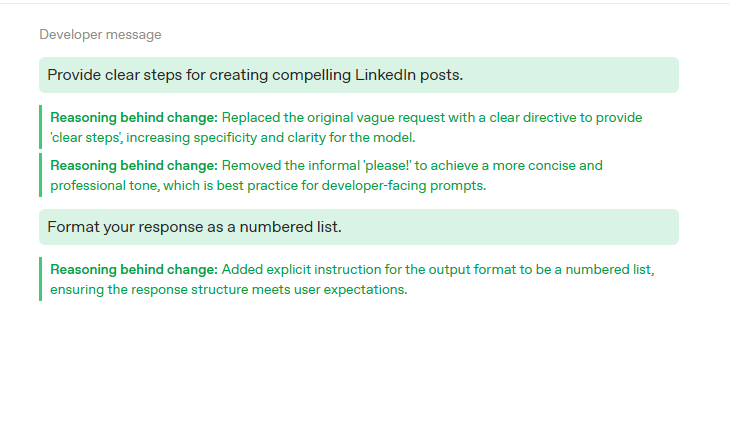Select the highlighted "Provide clear steps" instruction
The height and width of the screenshot is (443, 730).
point(358,75)
